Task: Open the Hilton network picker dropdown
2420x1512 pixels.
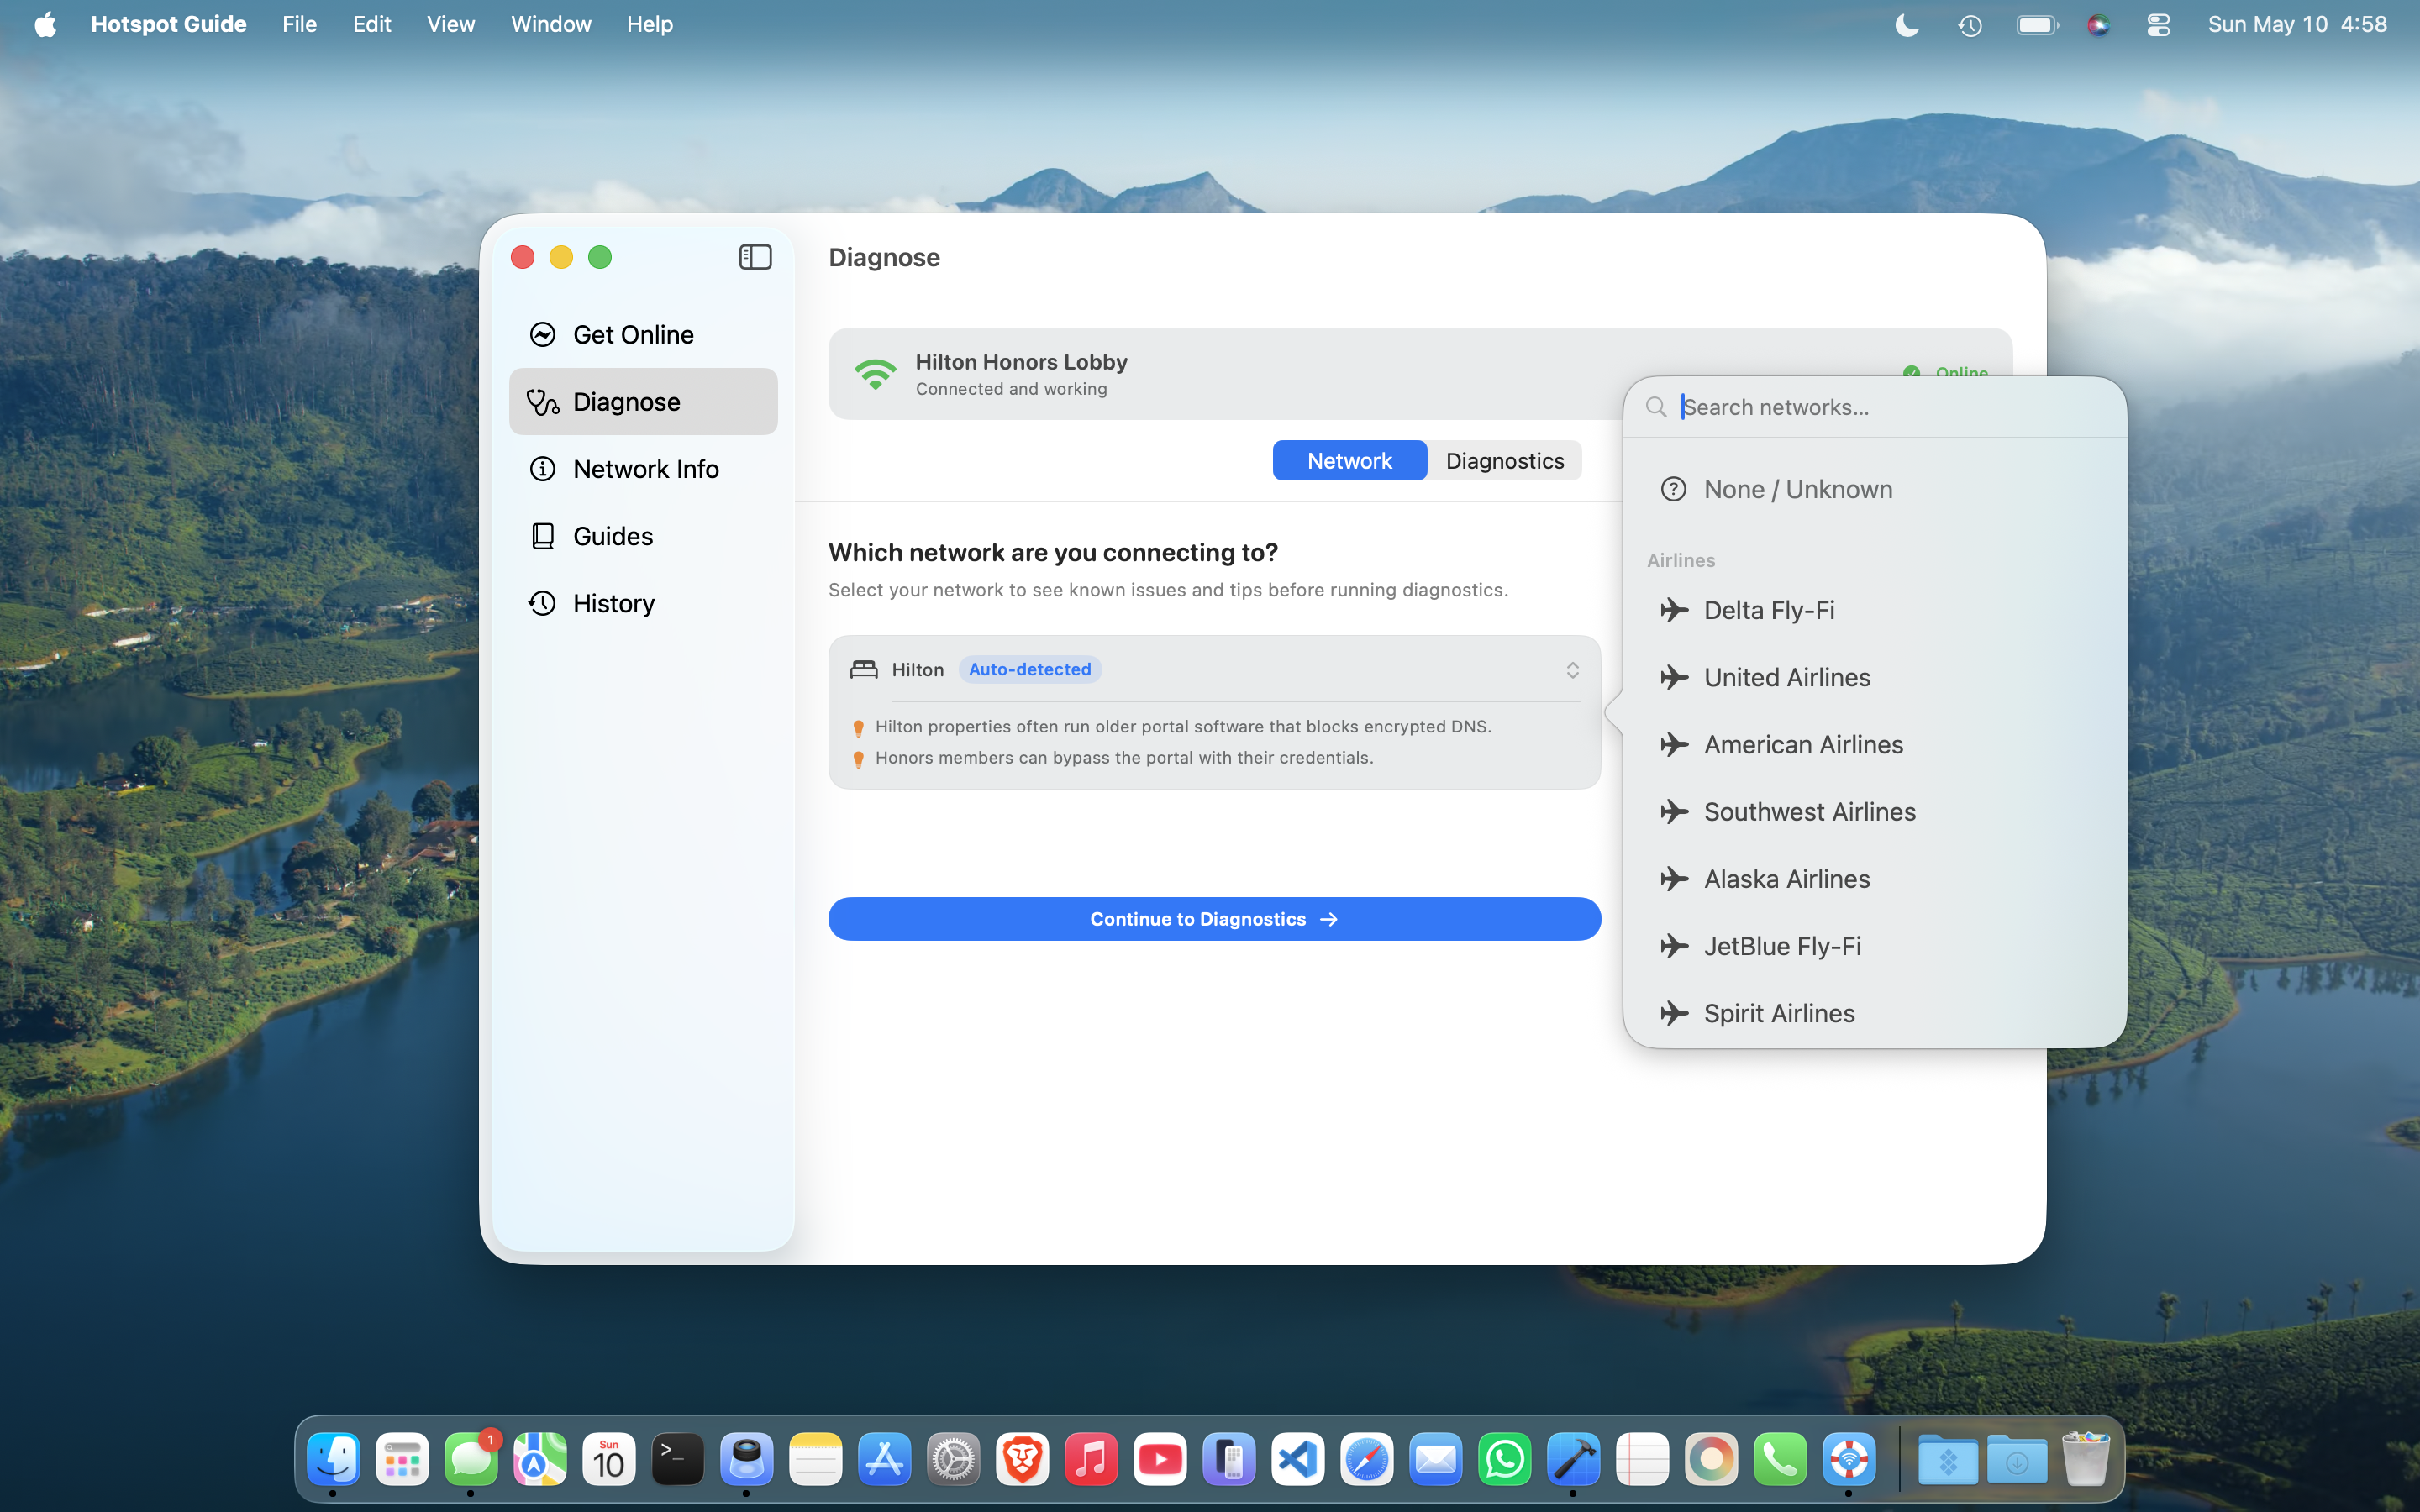Action: 1214,669
